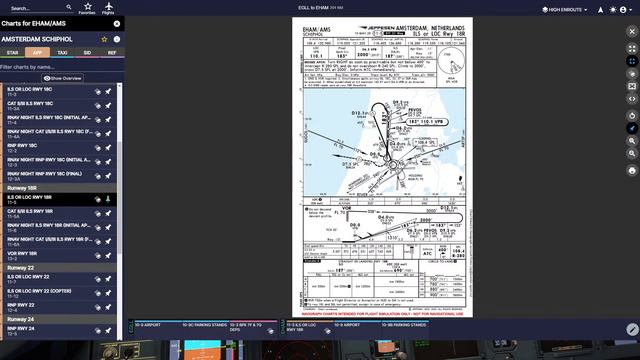Click the chart list scrollbar
Screen dimensions: 640x360
click(x=120, y=198)
